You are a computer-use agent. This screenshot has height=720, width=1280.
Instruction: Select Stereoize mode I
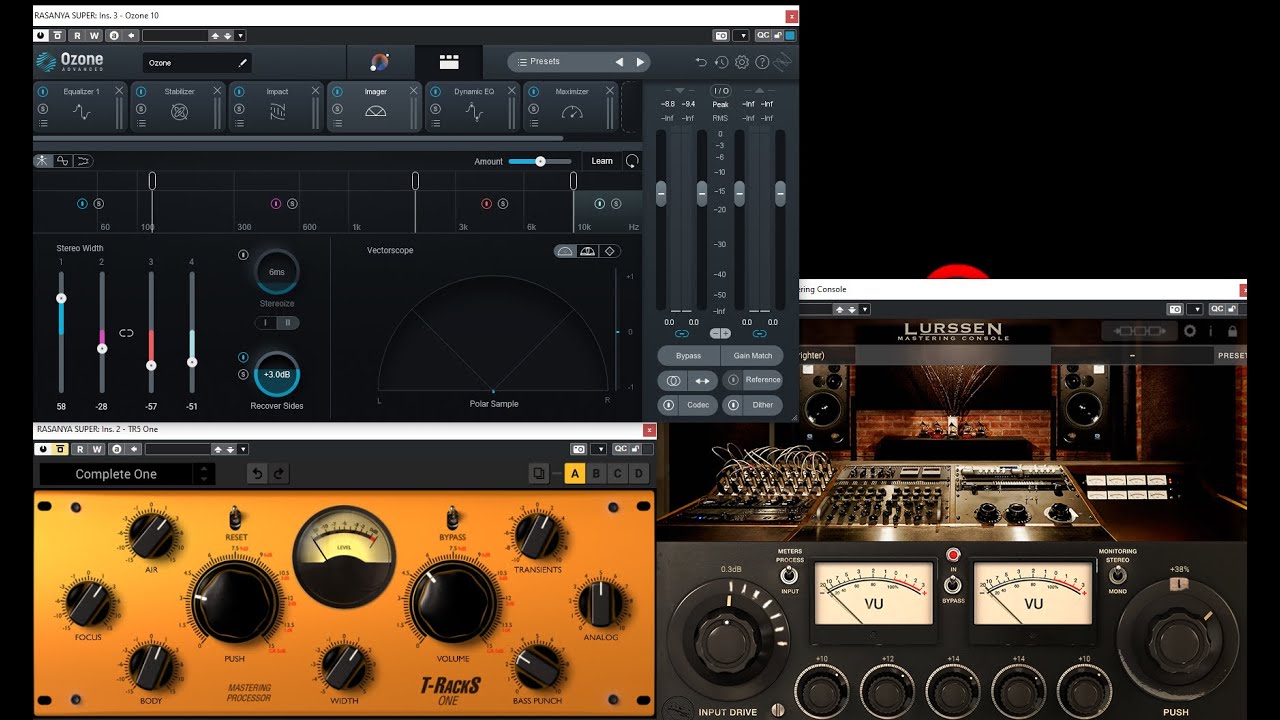pos(266,323)
